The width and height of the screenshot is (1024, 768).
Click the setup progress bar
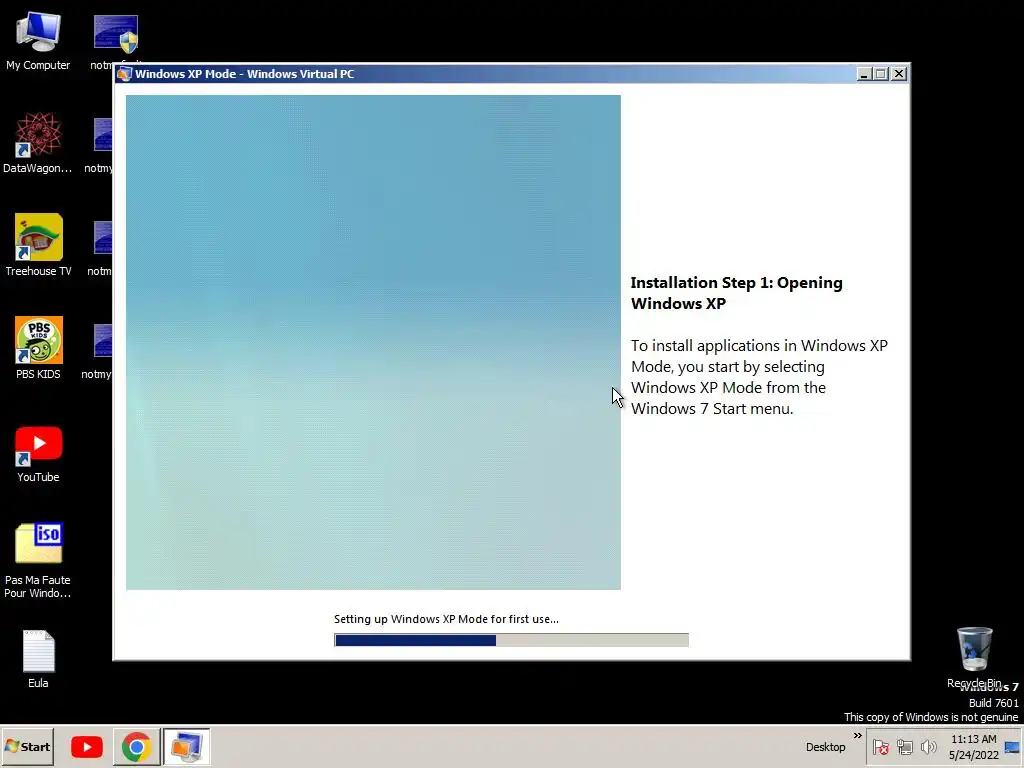click(x=511, y=640)
